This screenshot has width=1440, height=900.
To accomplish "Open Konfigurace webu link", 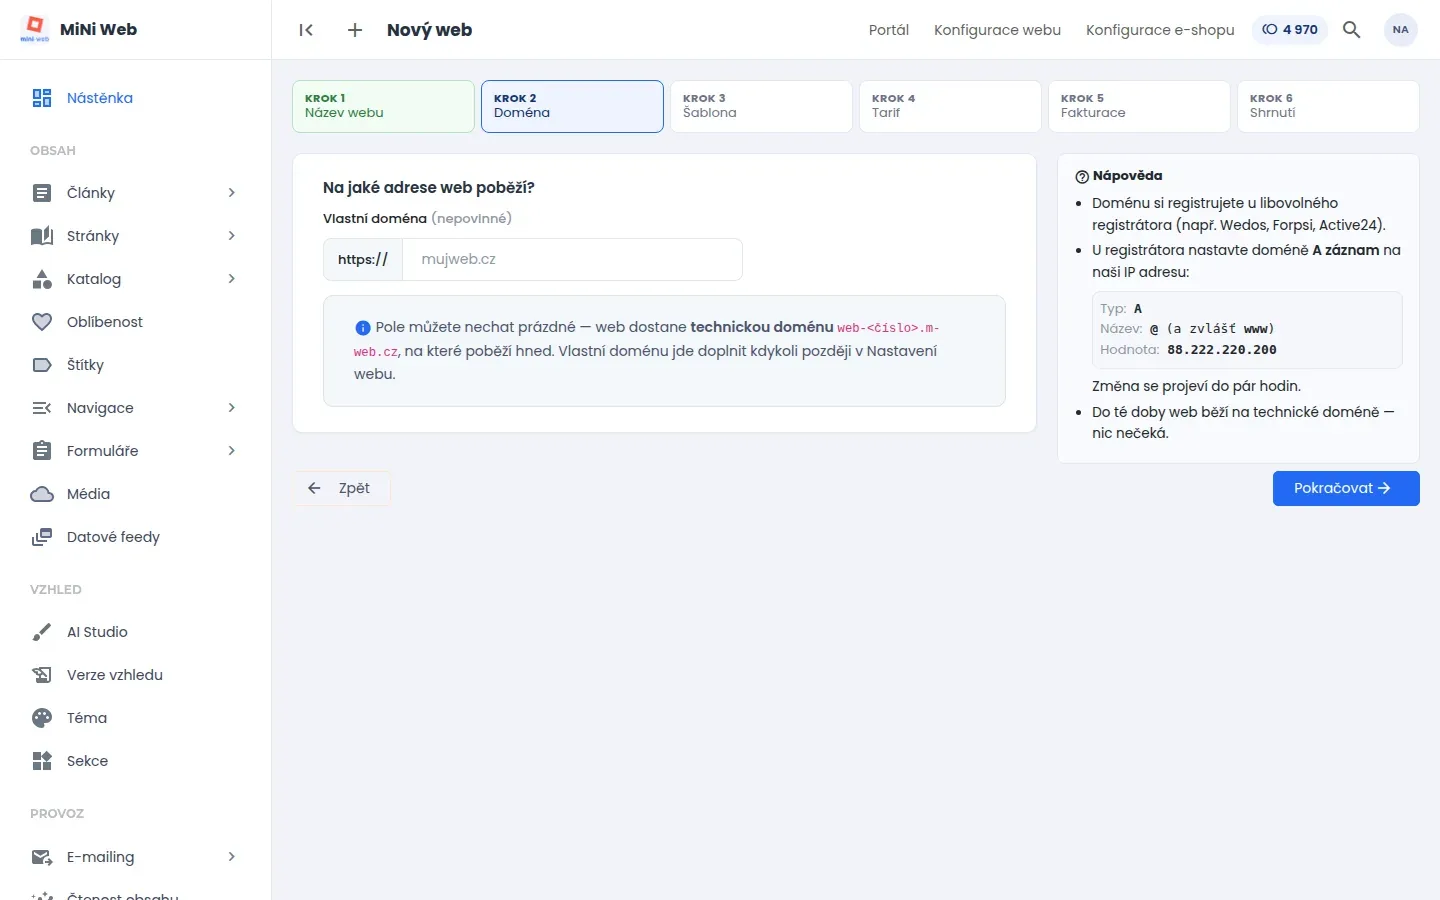I will click(997, 30).
